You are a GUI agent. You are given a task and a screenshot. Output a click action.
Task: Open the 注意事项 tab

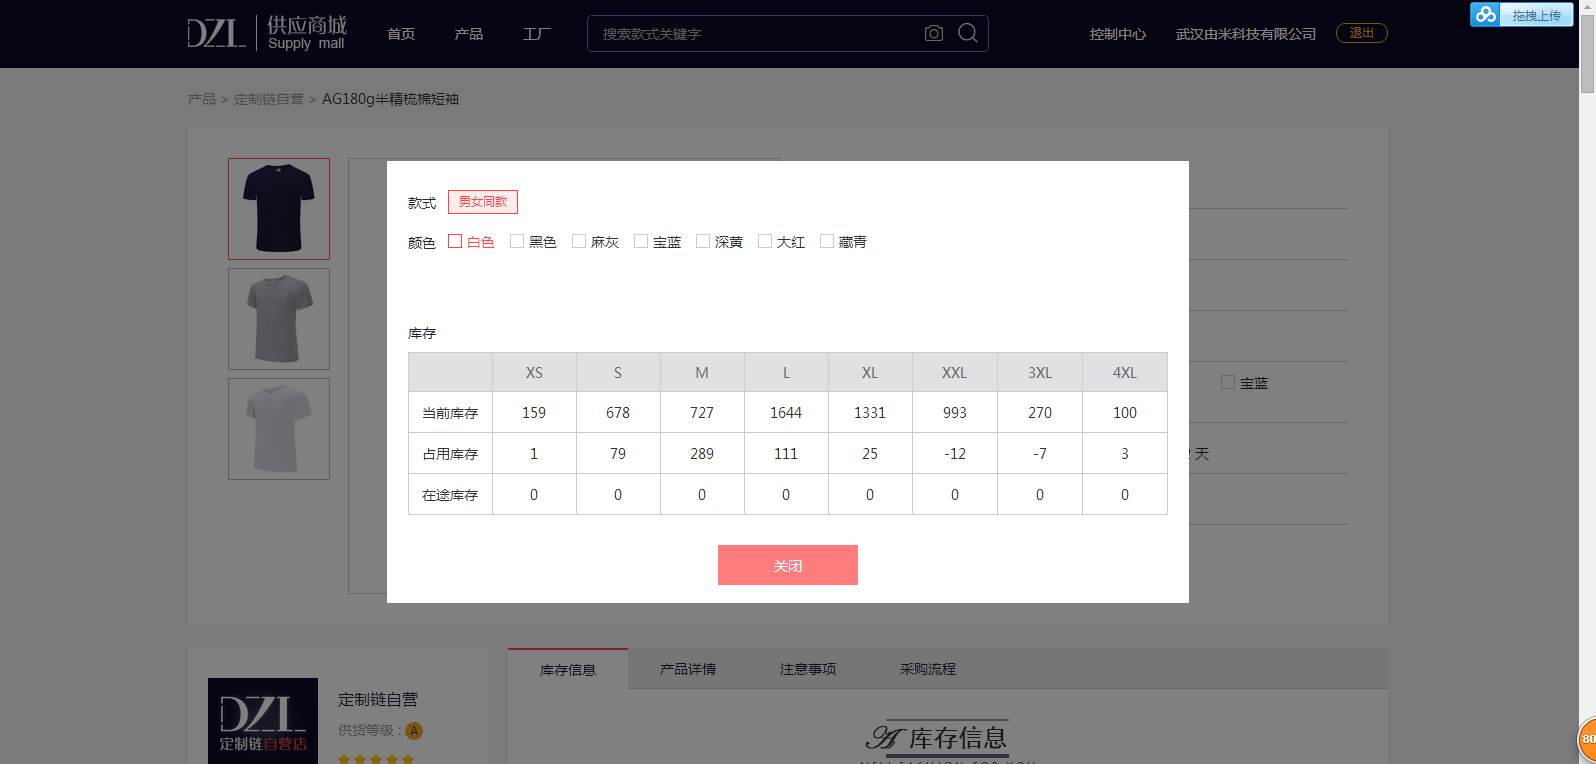[x=808, y=669]
